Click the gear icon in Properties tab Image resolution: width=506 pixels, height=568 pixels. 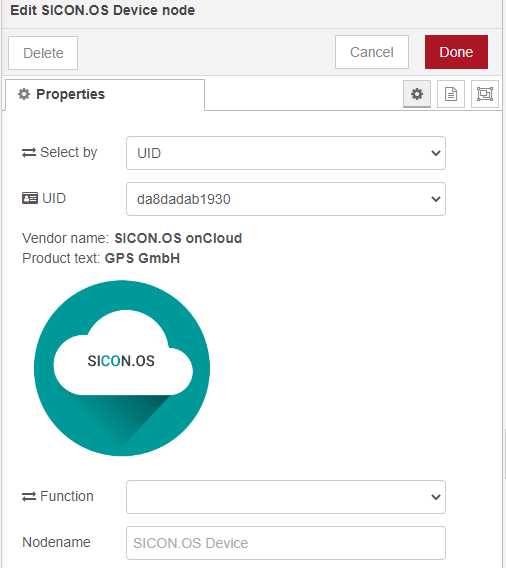point(24,94)
